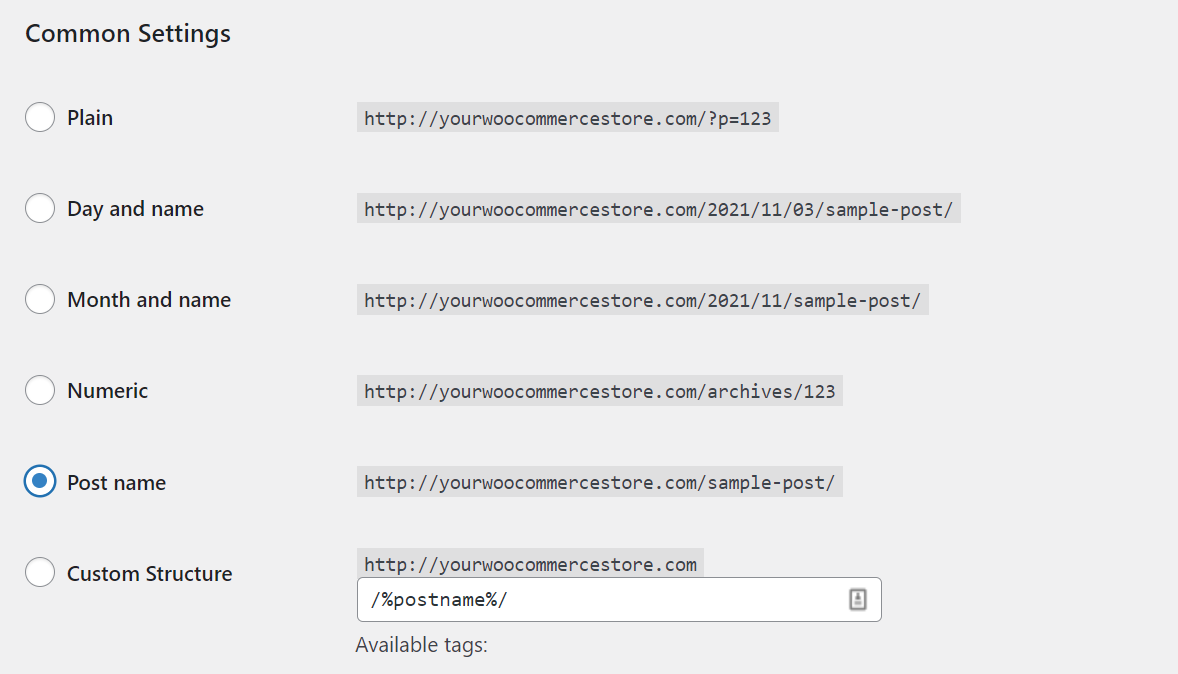This screenshot has width=1178, height=674.
Task: Click the selected Post name radio button
Action: [40, 482]
